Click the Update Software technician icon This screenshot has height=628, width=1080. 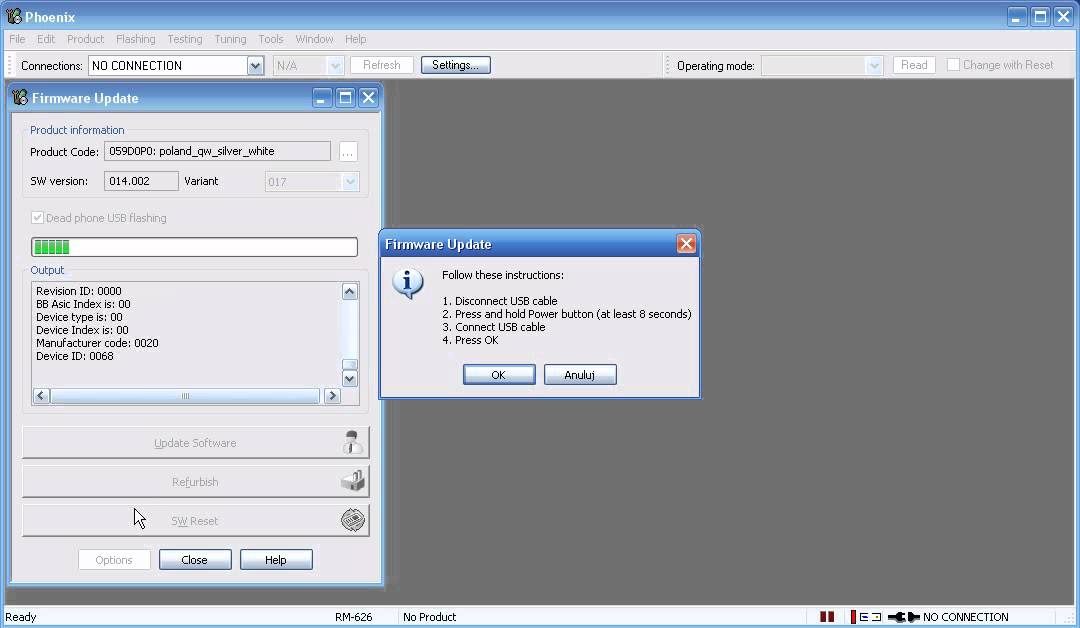tap(352, 442)
